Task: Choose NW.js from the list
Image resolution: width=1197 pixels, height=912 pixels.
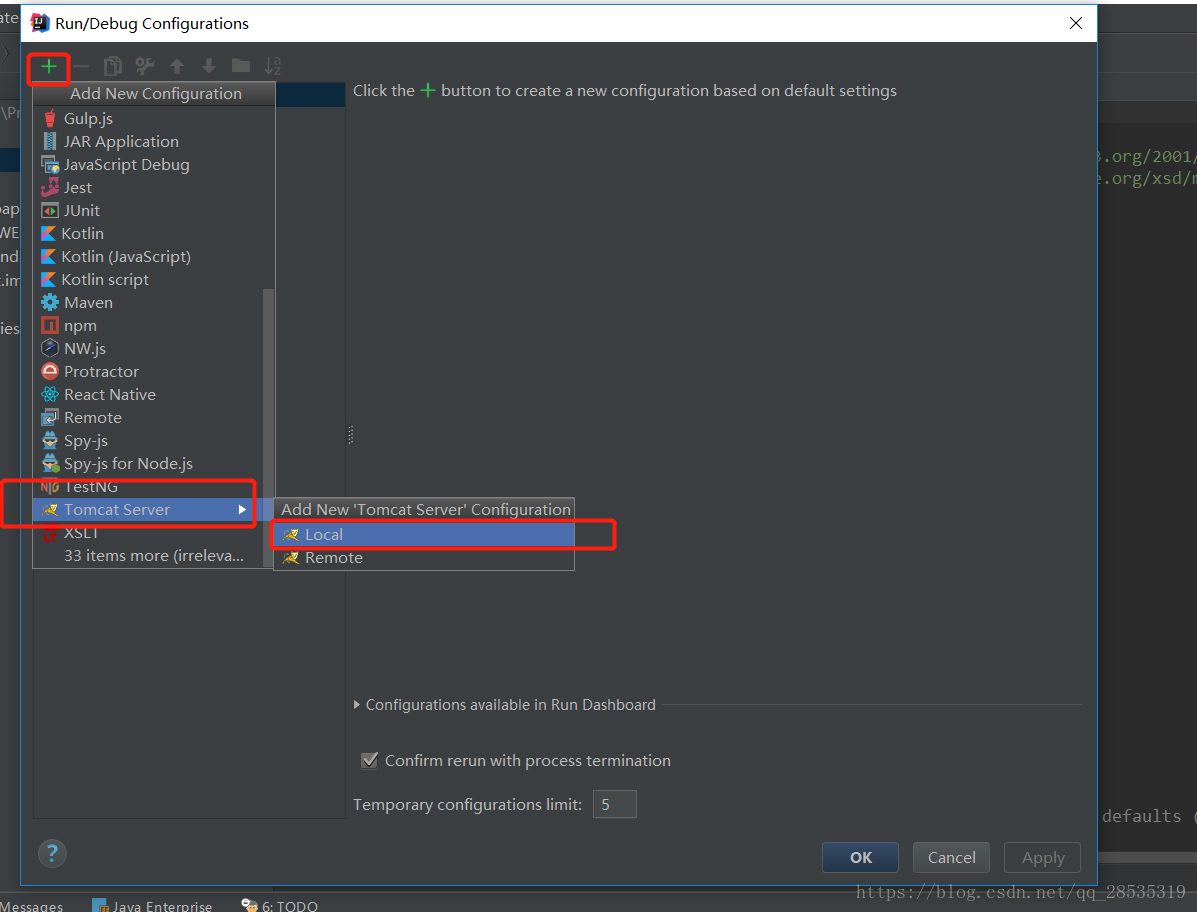Action: click(149, 348)
